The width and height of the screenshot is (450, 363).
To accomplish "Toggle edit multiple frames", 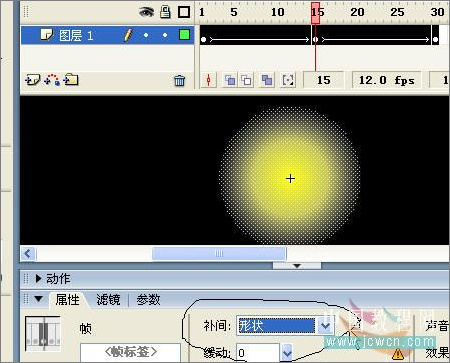I will [267, 80].
